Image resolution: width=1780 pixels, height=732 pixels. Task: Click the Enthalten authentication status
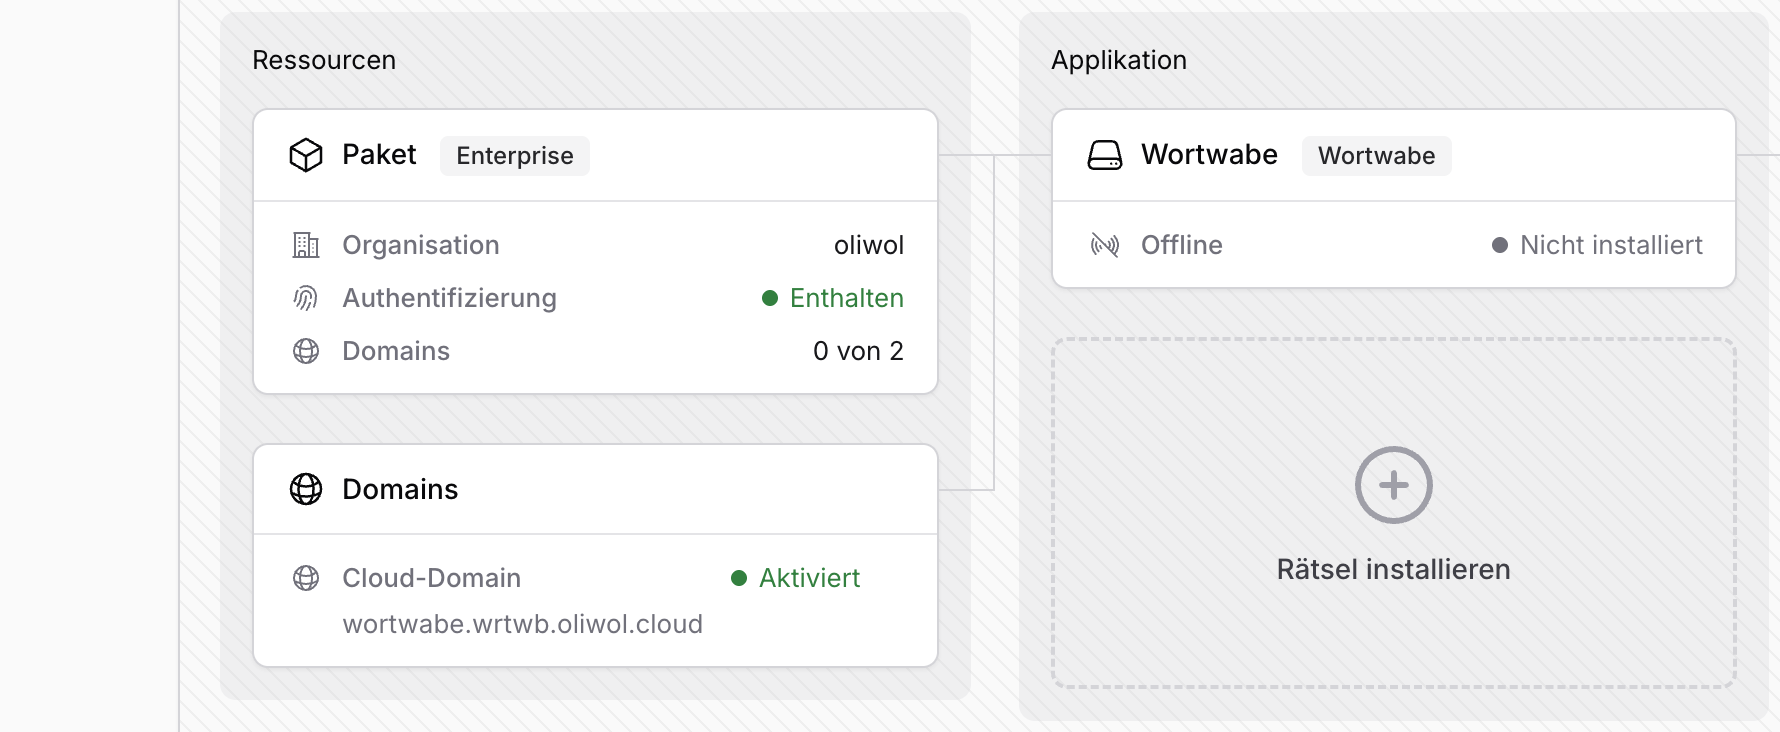coord(833,298)
